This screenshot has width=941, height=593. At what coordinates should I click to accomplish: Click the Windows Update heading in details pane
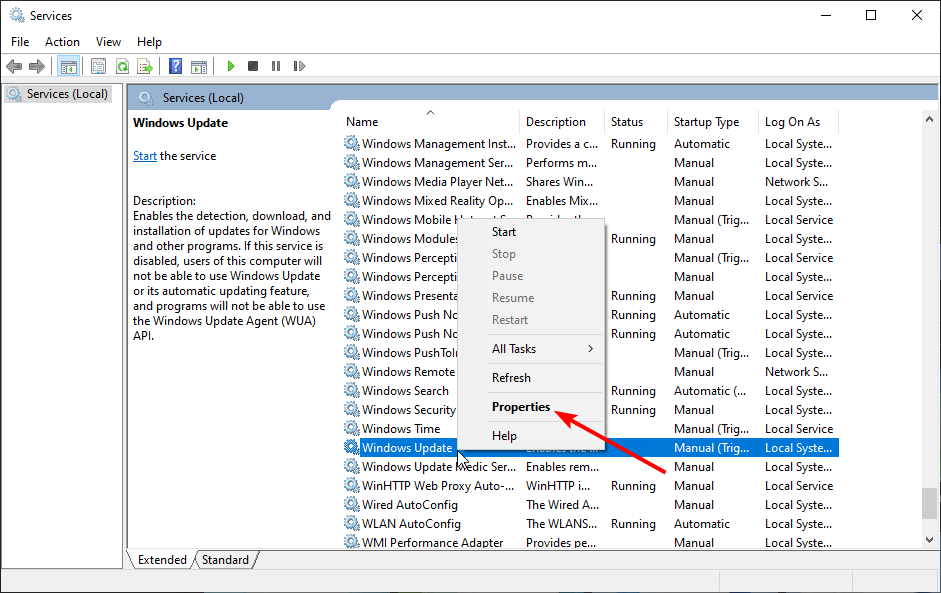click(181, 123)
